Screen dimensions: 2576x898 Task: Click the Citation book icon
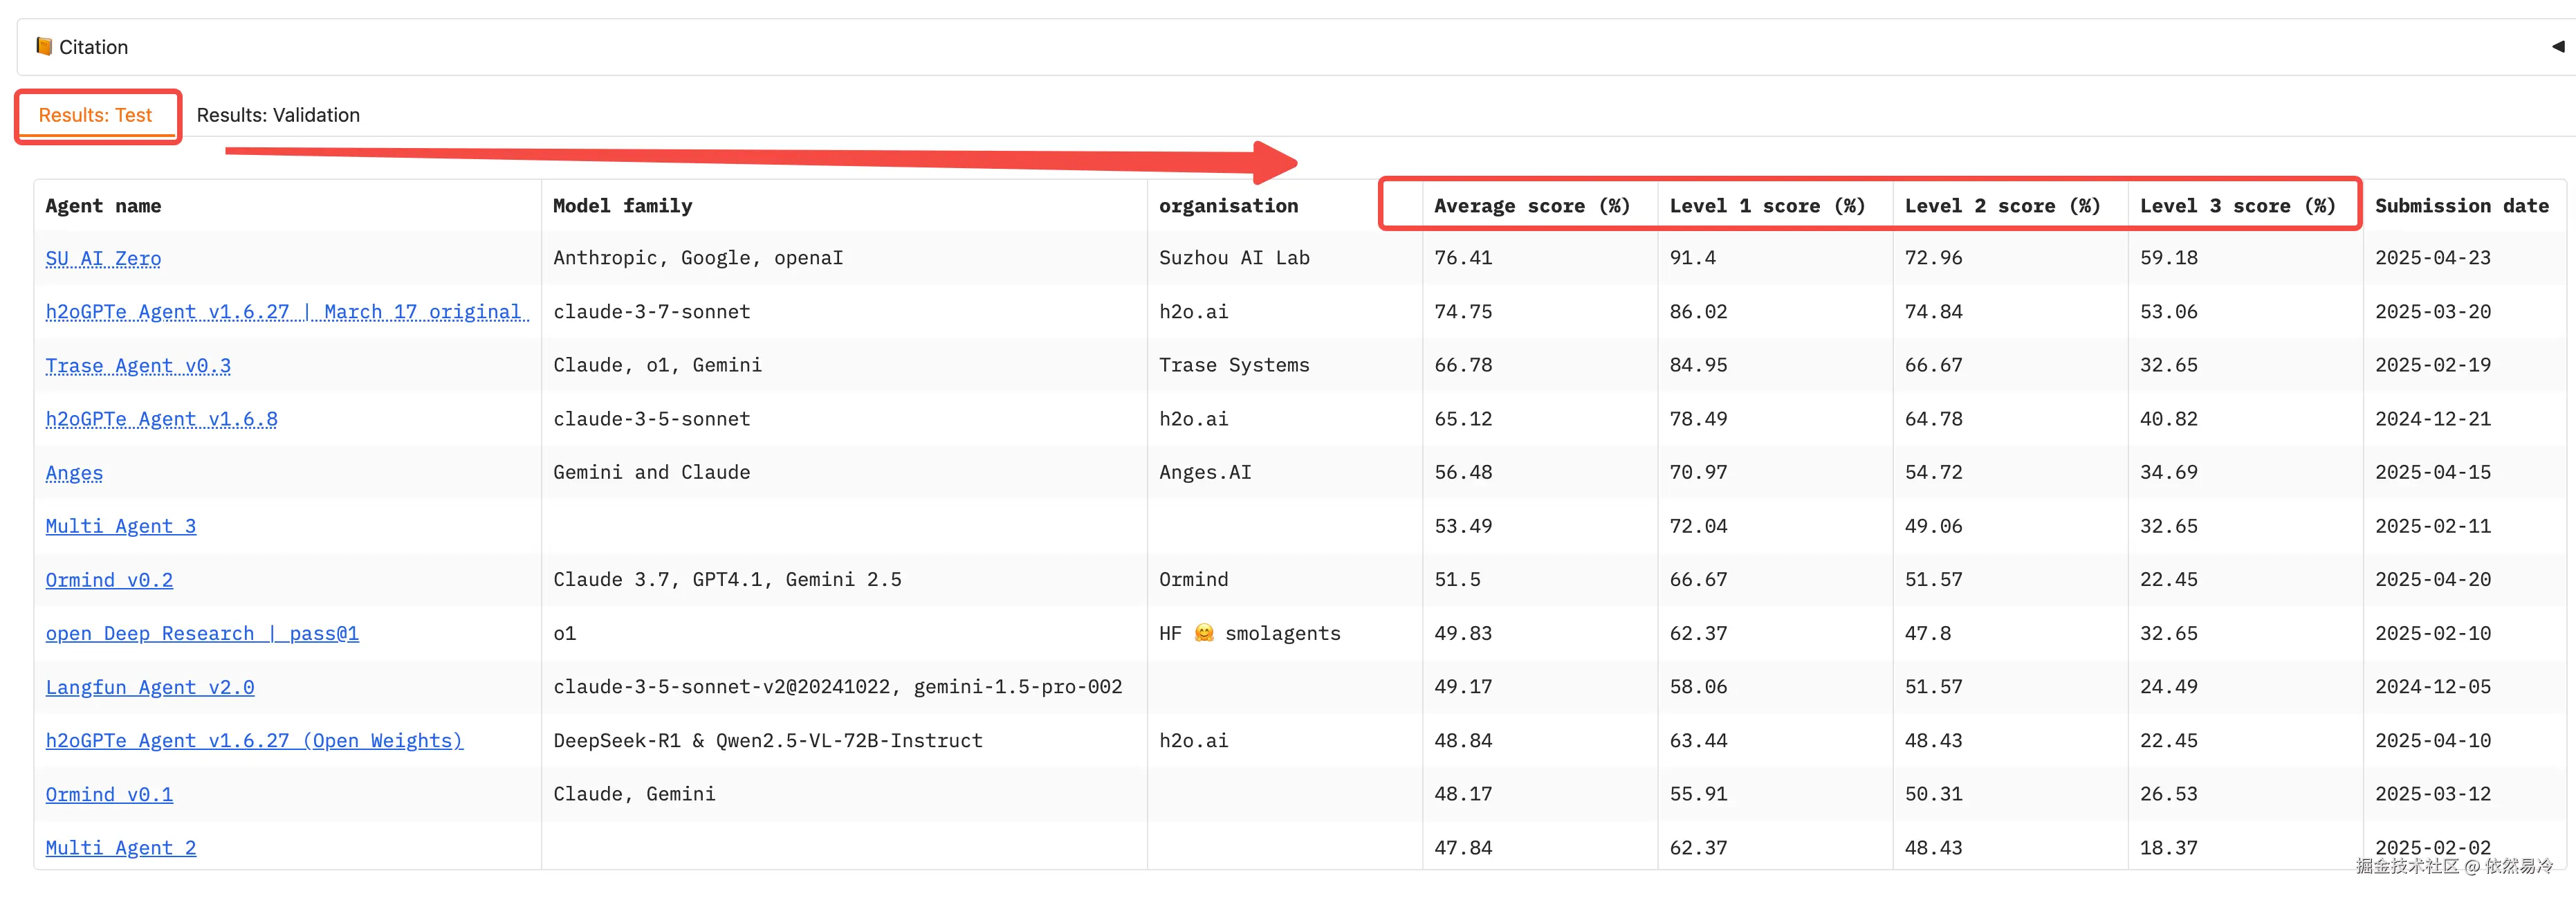pyautogui.click(x=44, y=46)
